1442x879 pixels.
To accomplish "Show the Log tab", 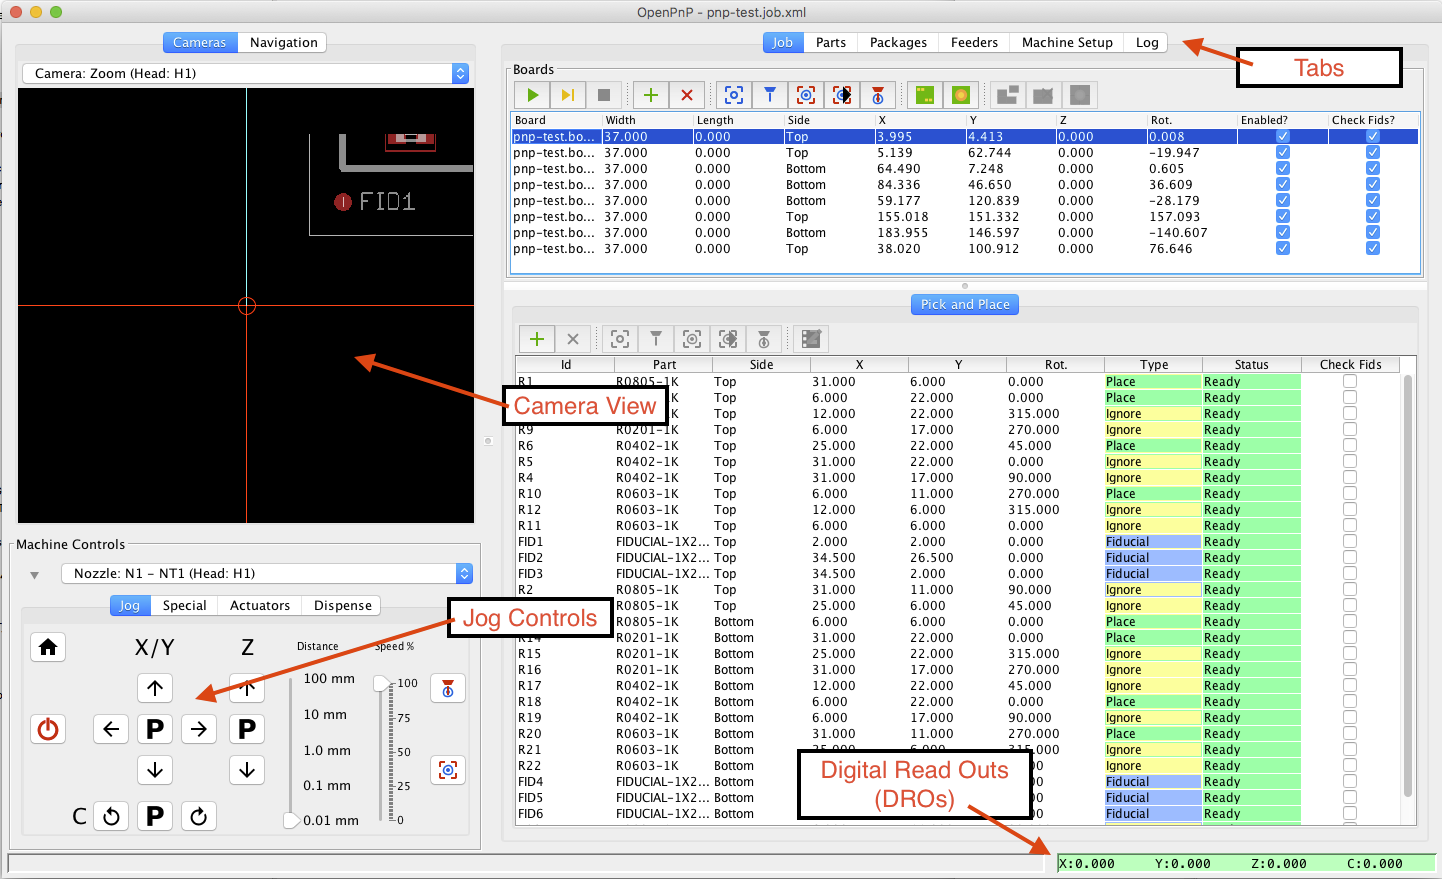I will [1147, 43].
